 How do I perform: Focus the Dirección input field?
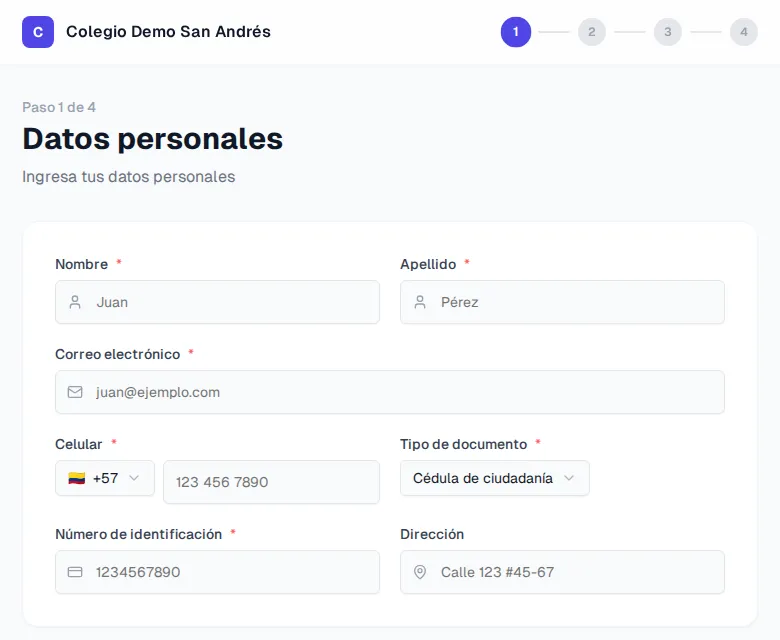pyautogui.click(x=563, y=572)
